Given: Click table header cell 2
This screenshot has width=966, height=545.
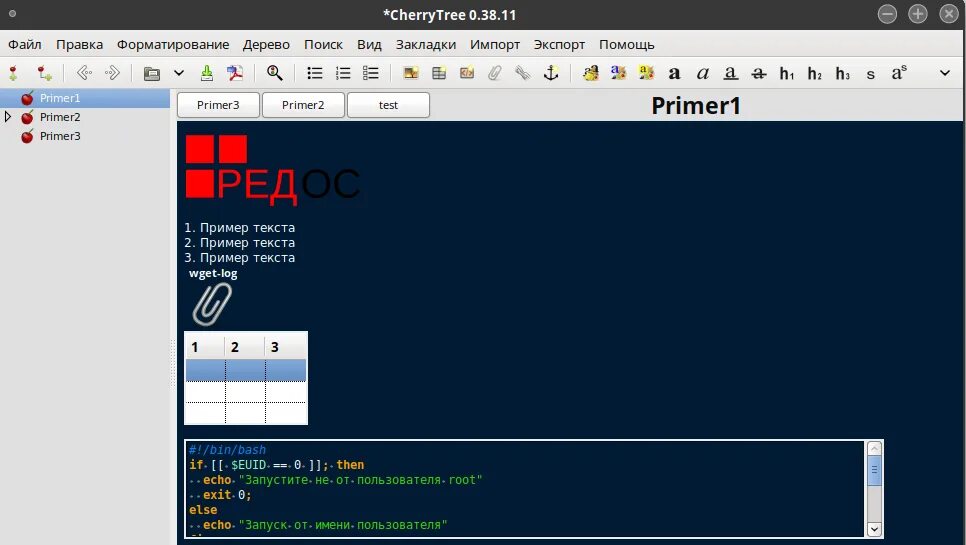Looking at the screenshot, I should coord(245,347).
